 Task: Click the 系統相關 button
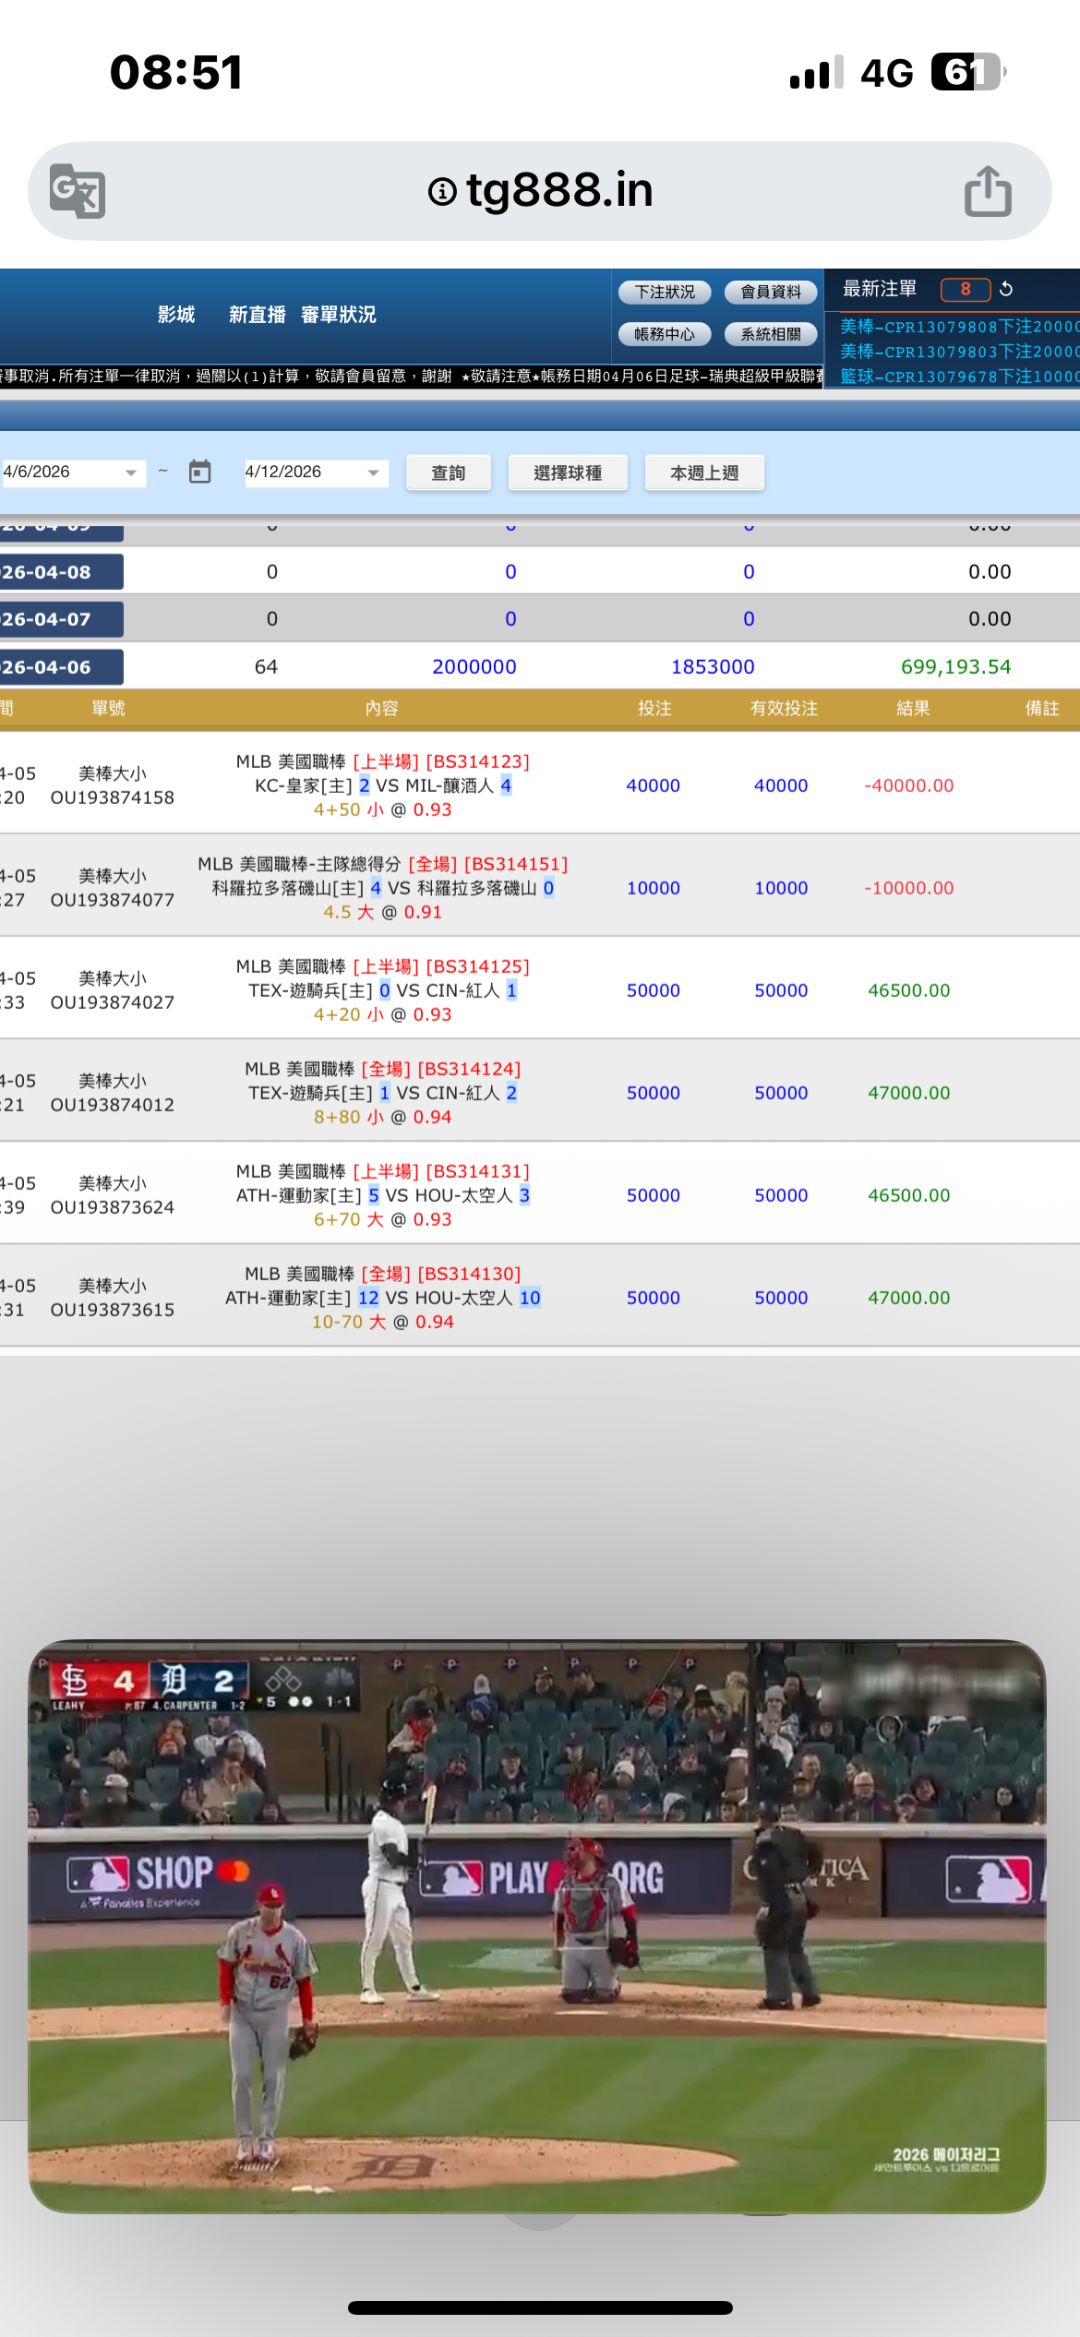(770, 334)
